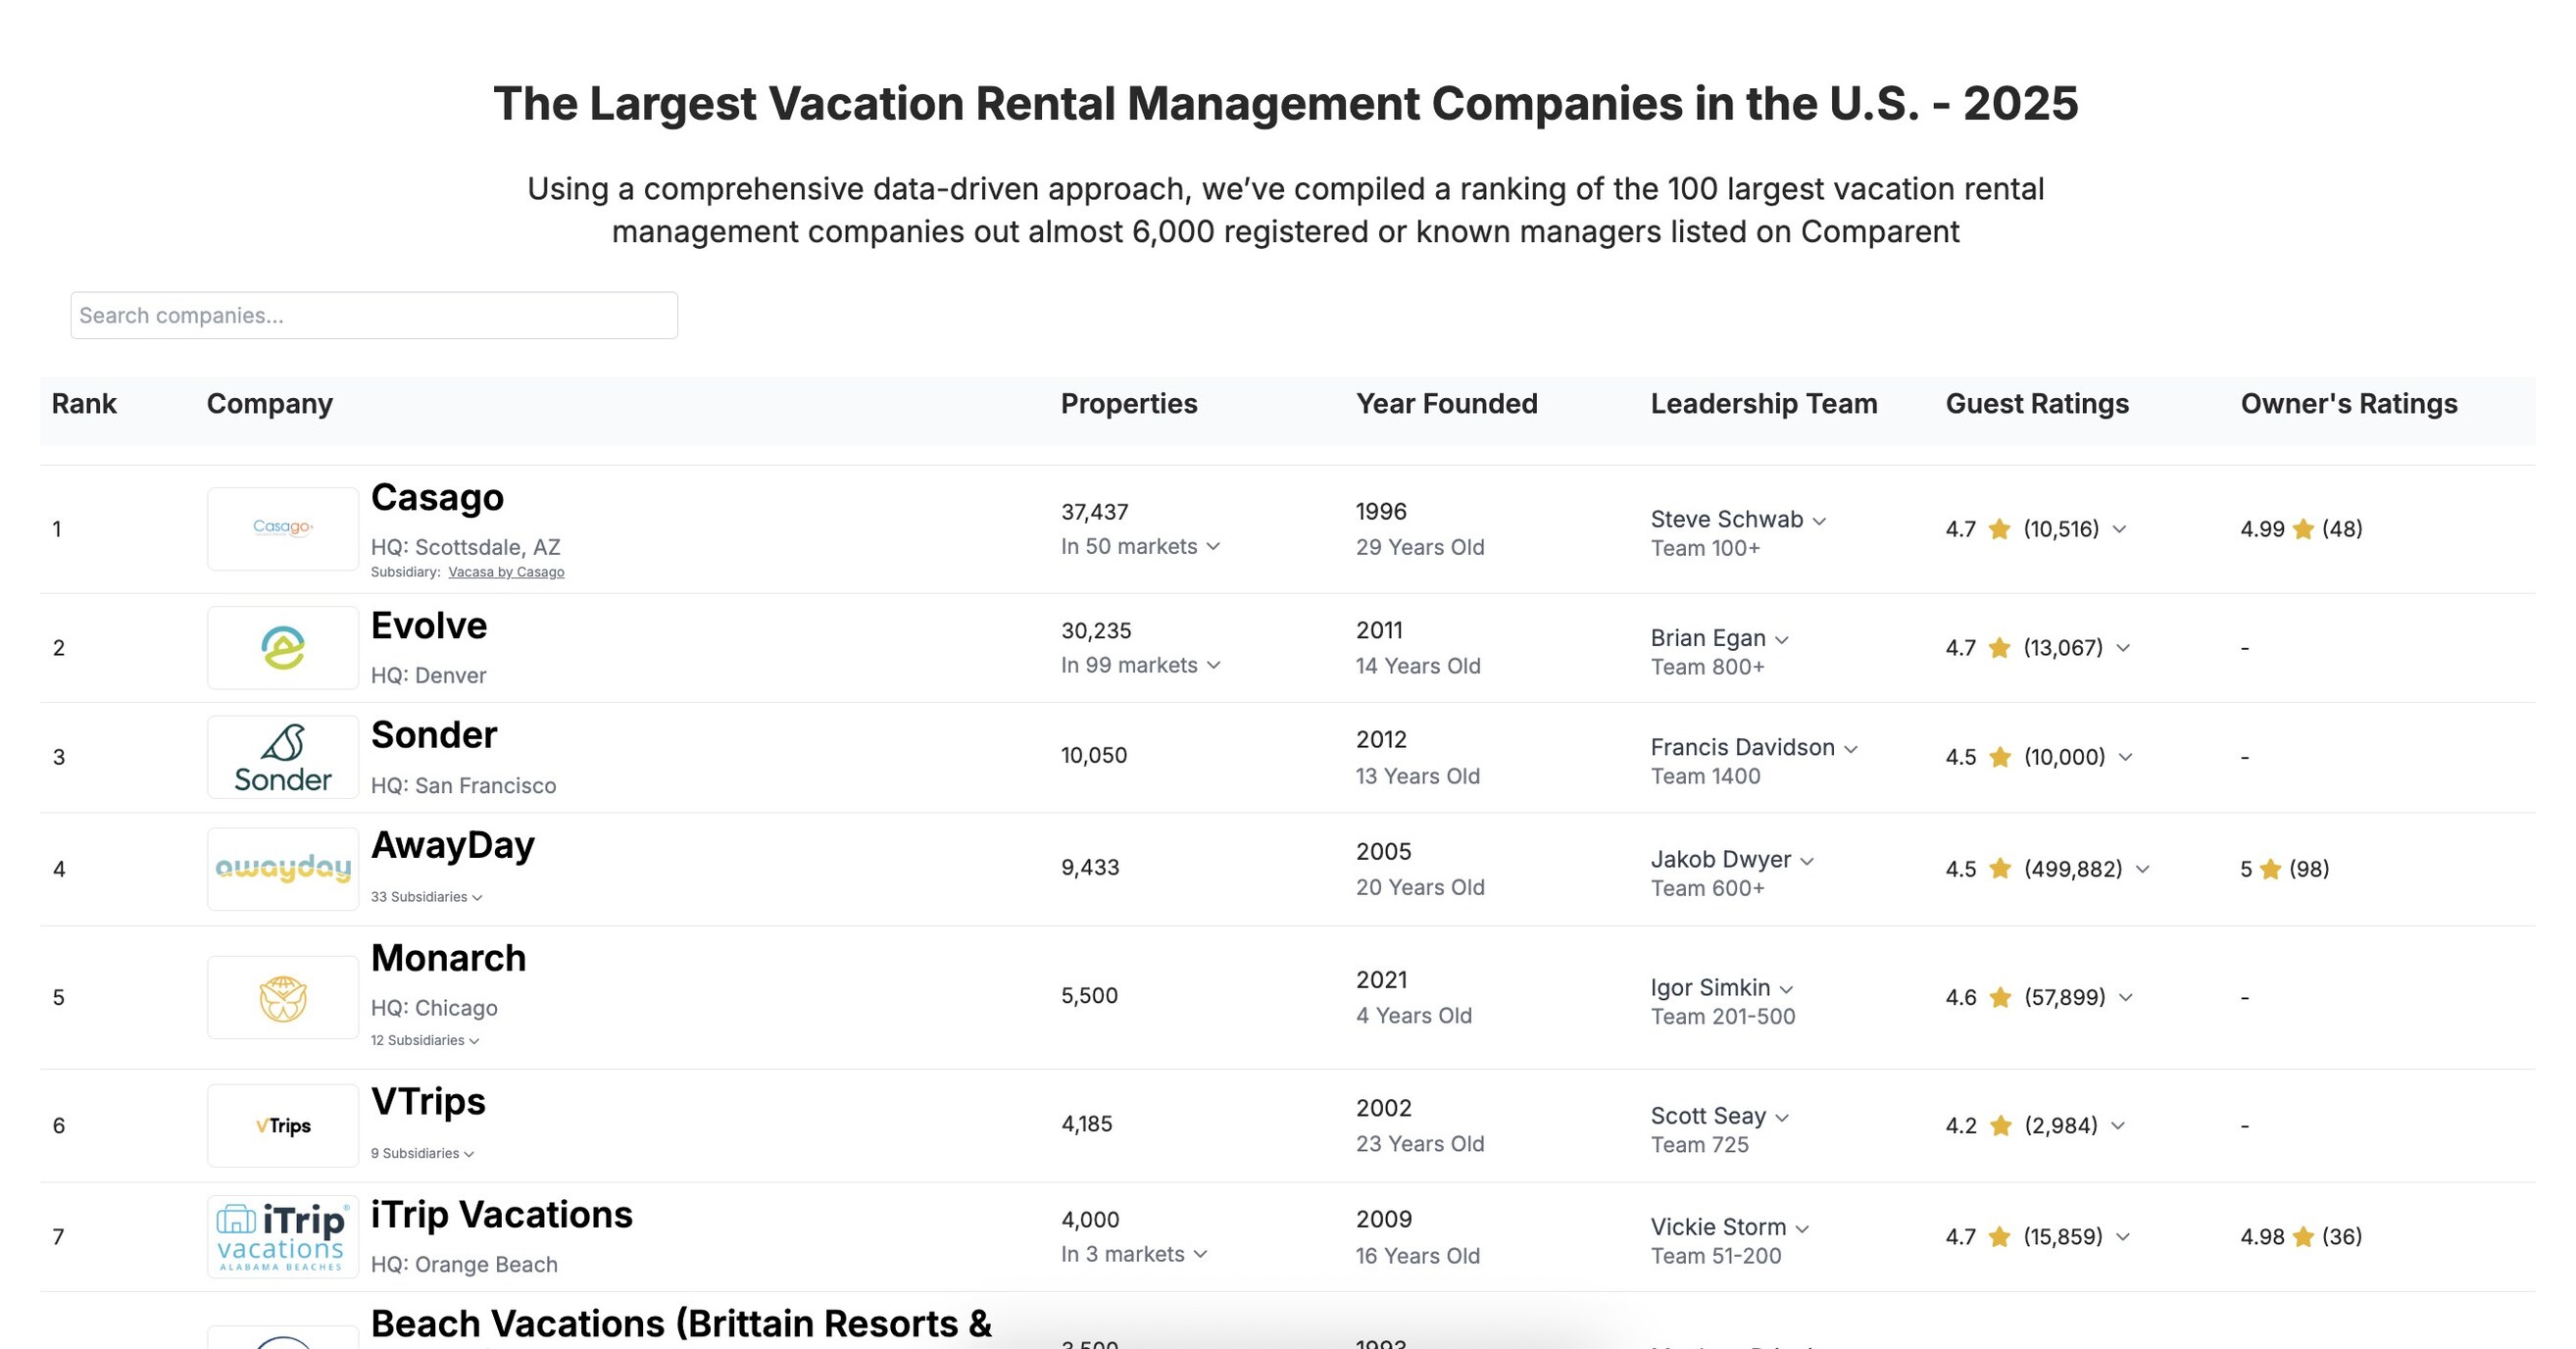2576x1349 pixels.
Task: Expand Francis Davidson's leadership team info
Action: [1851, 747]
